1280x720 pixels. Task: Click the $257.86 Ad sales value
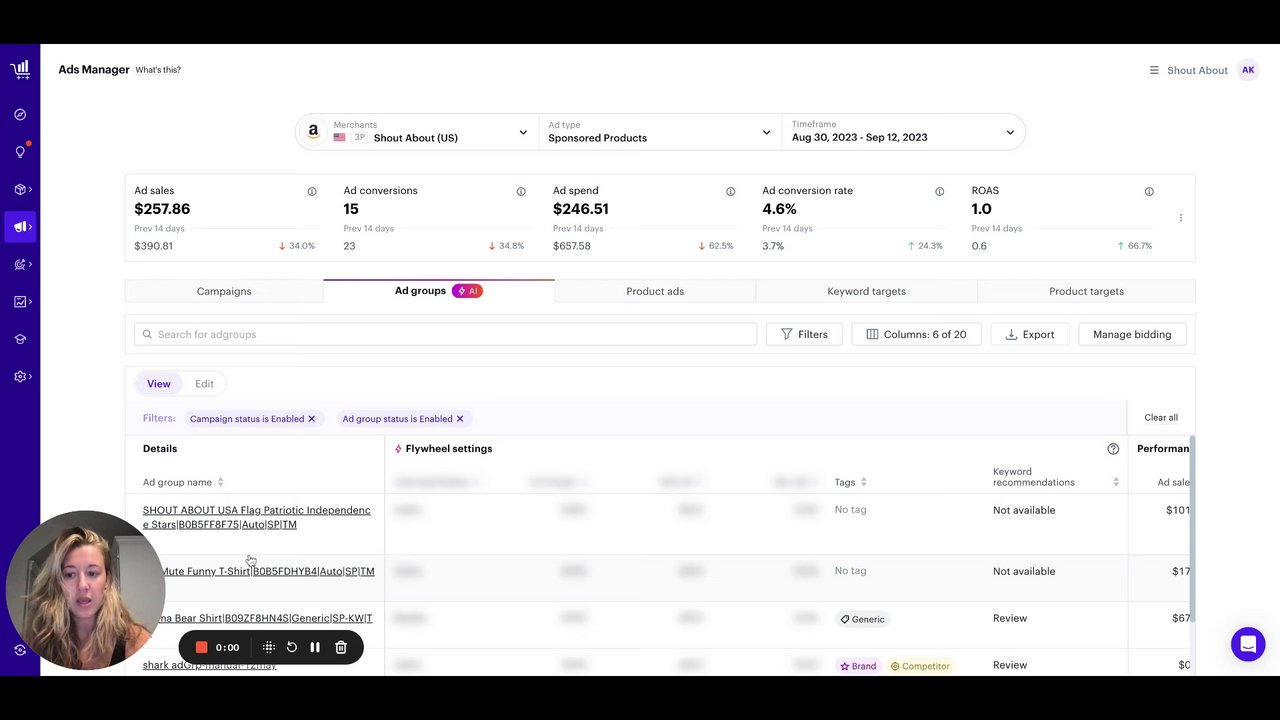tap(162, 209)
